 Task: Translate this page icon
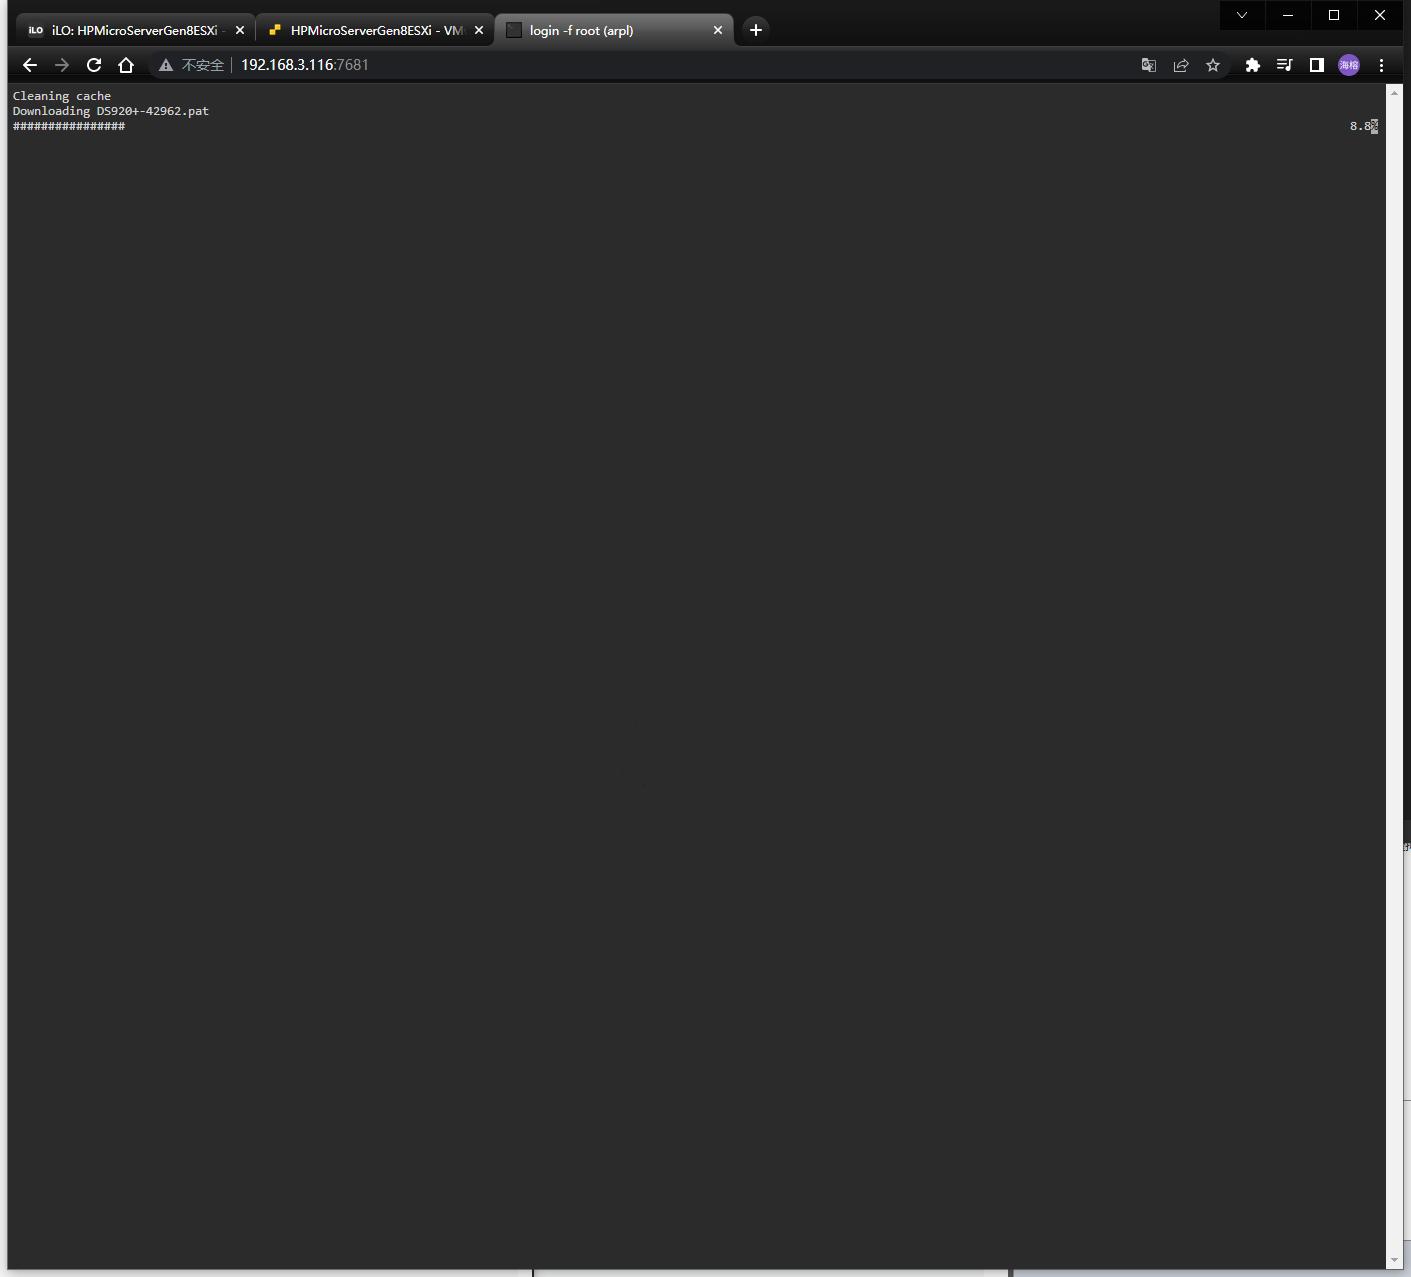pyautogui.click(x=1149, y=65)
